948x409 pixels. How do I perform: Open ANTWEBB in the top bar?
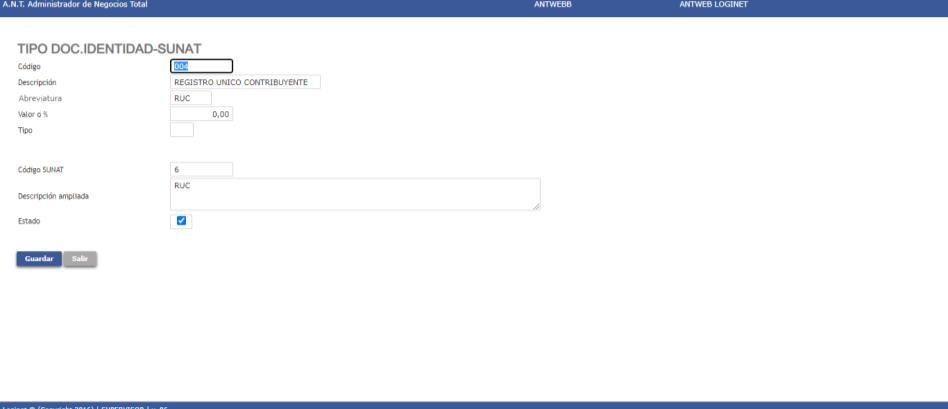click(x=553, y=4)
